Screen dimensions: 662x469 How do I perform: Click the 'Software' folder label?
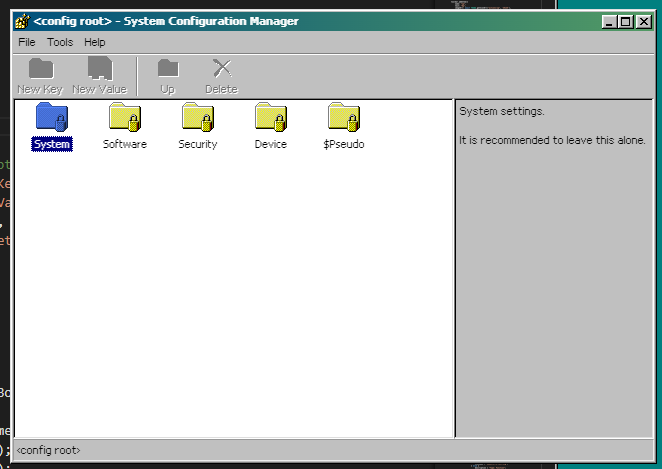click(125, 144)
